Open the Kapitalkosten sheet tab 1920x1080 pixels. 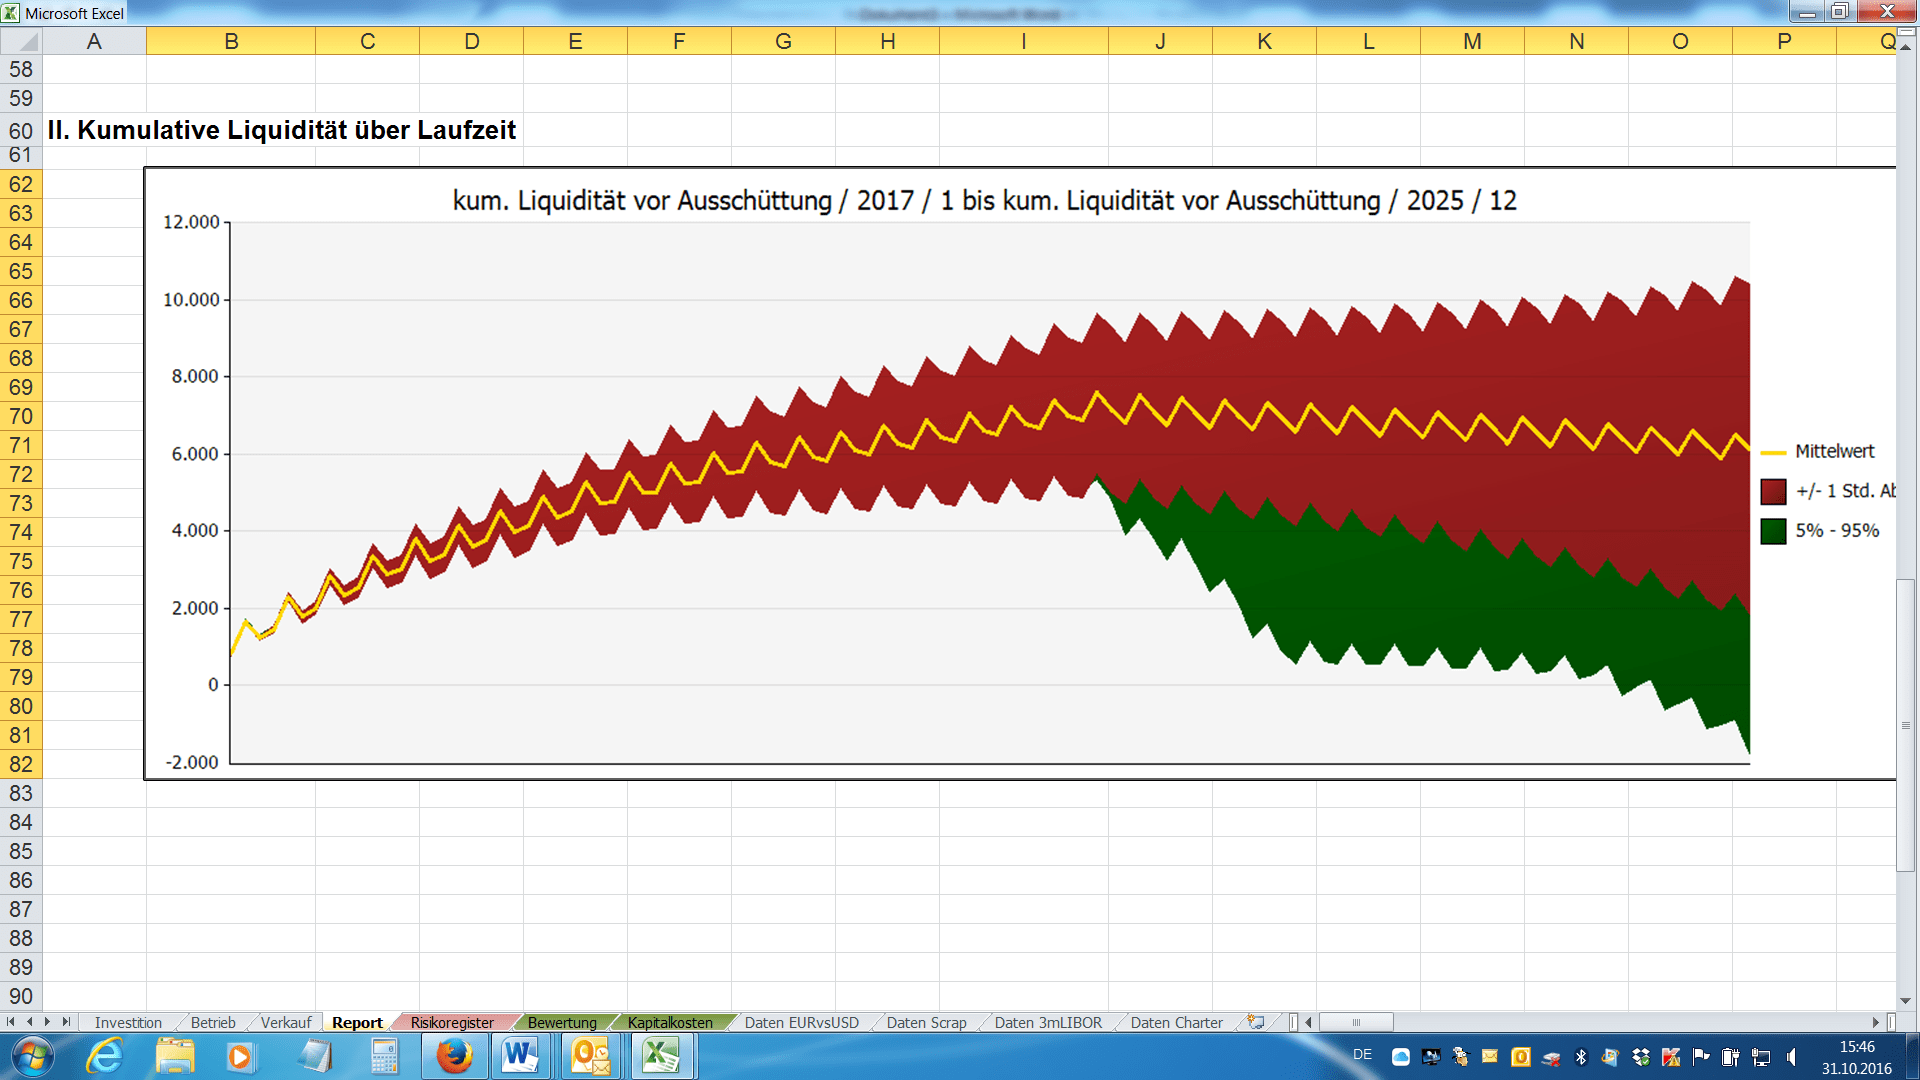(670, 1022)
